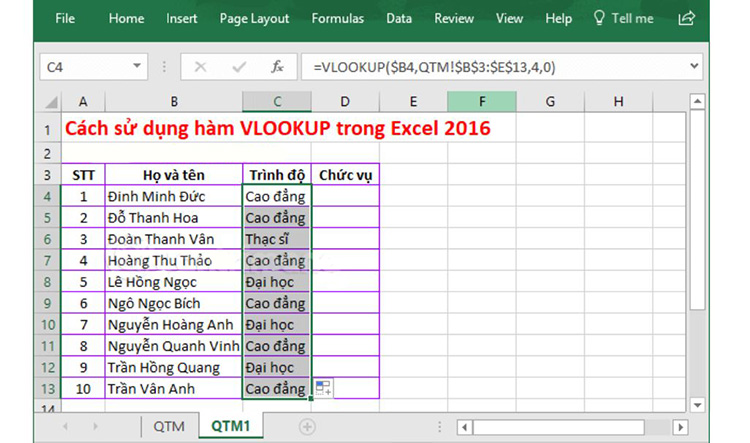Select the Page Layout tab
Image resolution: width=750 pixels, height=443 pixels.
[254, 19]
